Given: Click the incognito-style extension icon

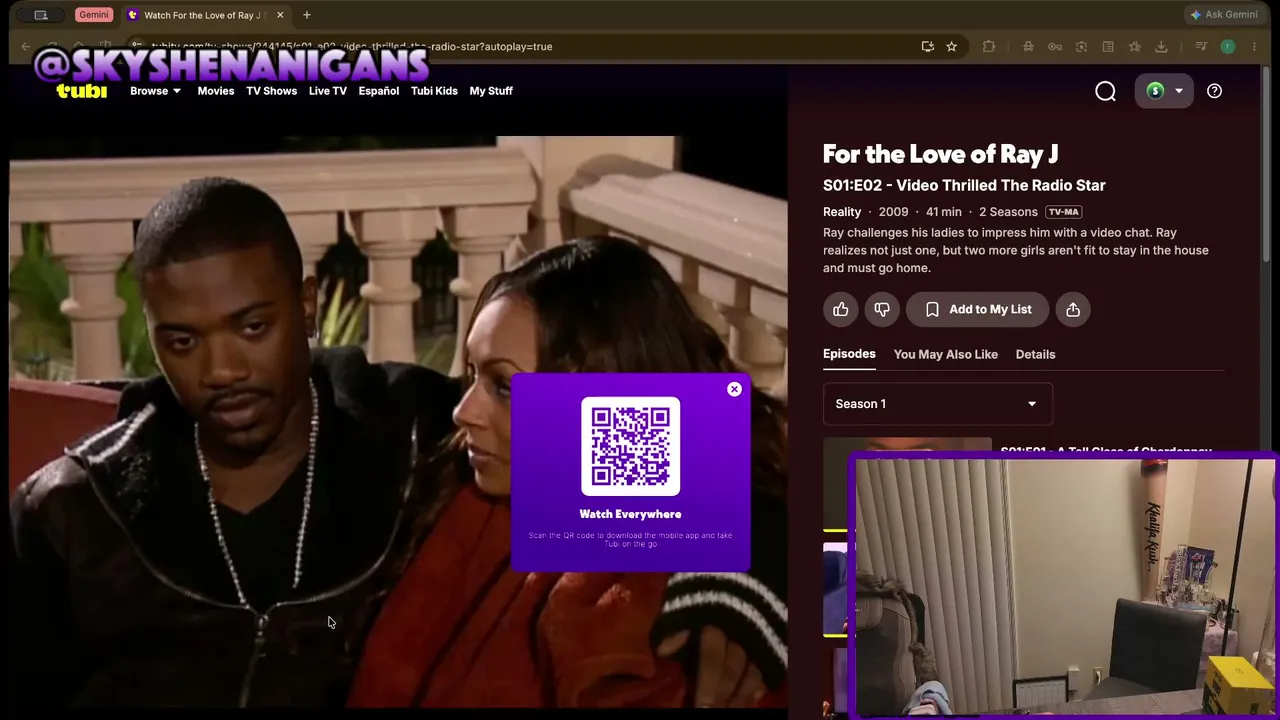Looking at the screenshot, I should click(1028, 46).
